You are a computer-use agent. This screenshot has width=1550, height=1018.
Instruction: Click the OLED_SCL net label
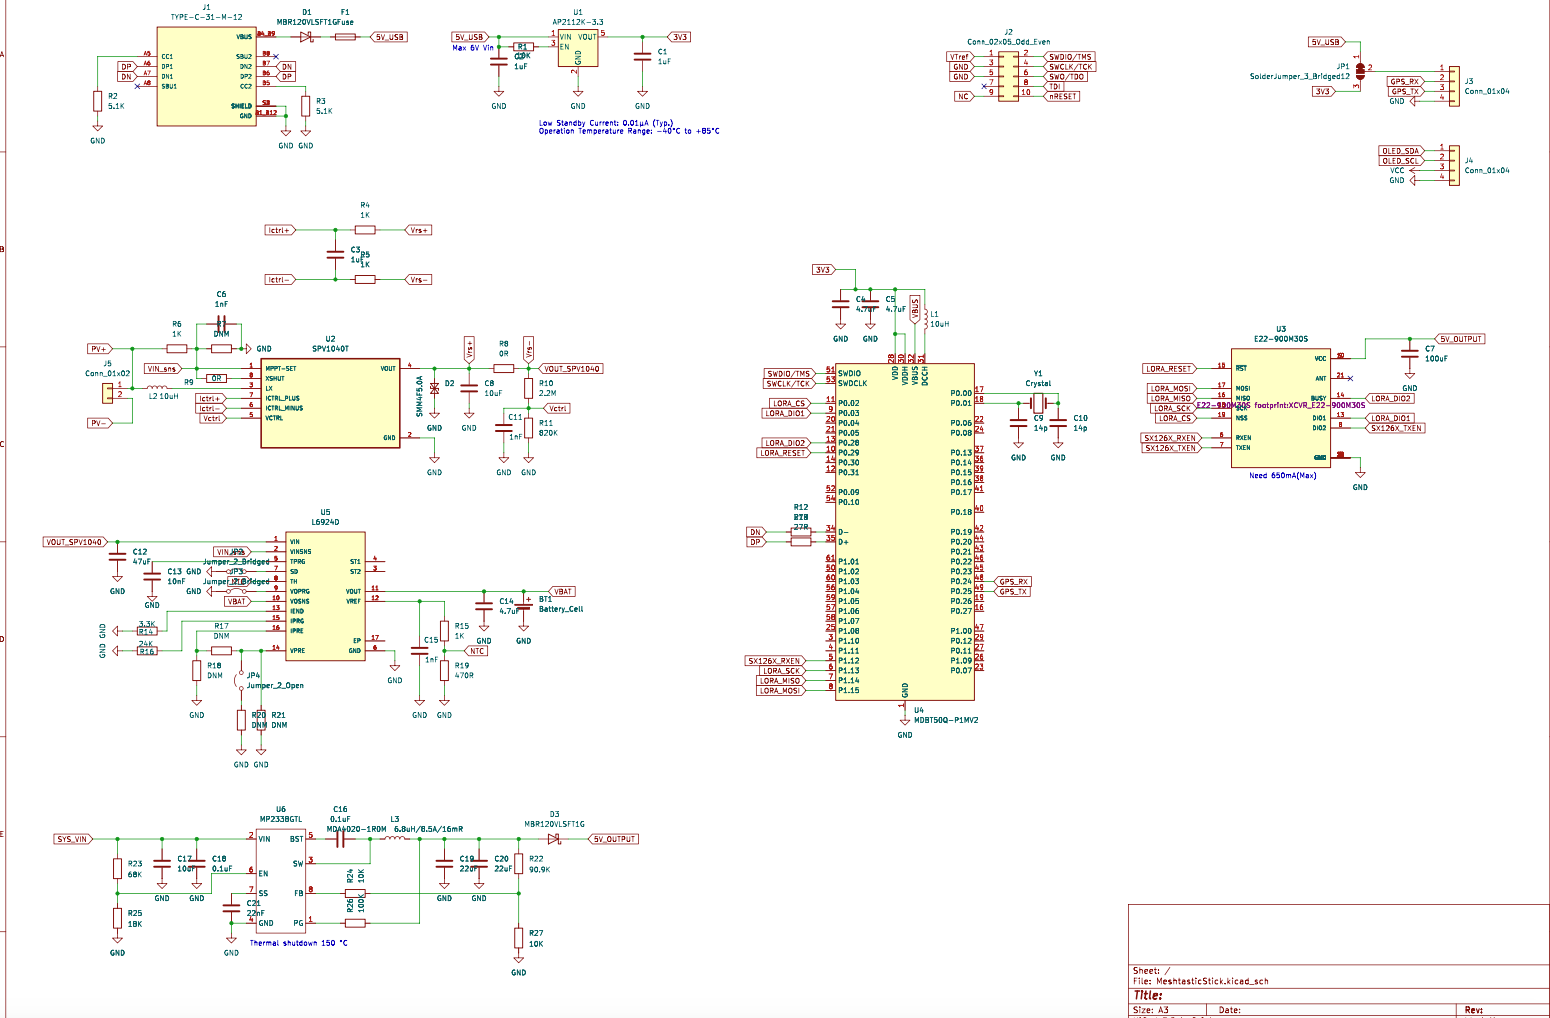(x=1401, y=161)
